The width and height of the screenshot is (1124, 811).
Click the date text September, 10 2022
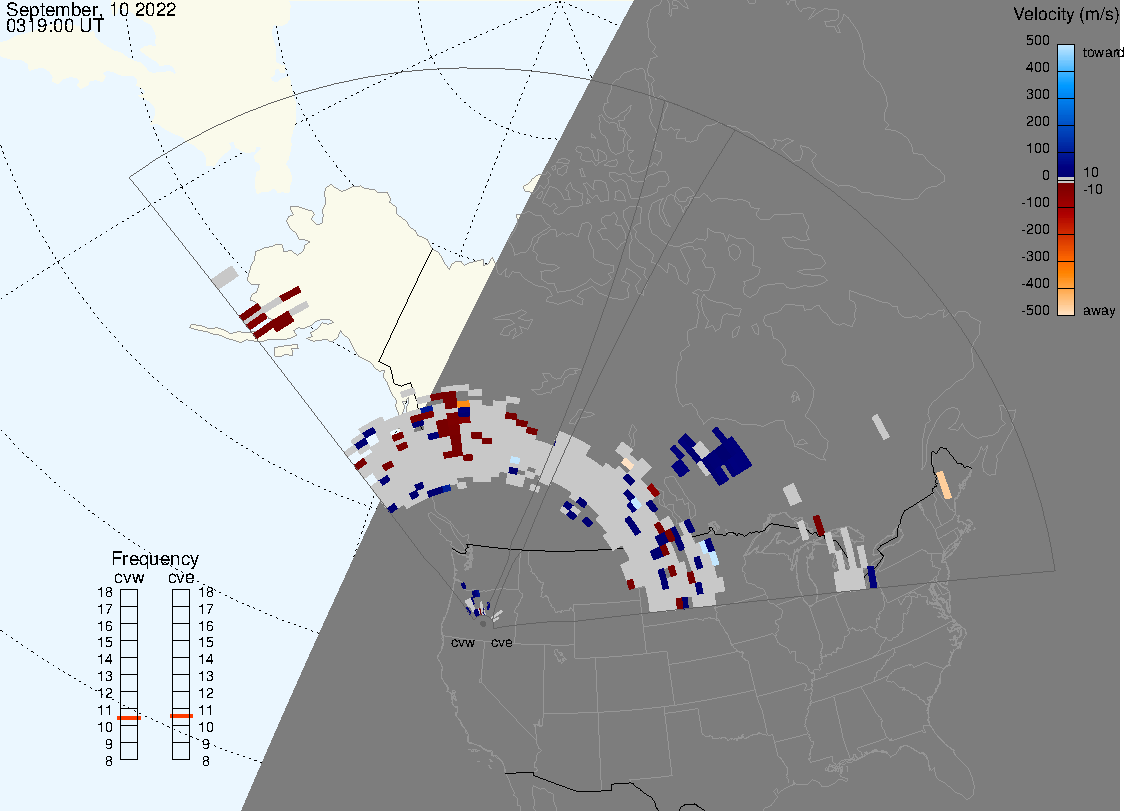click(91, 9)
